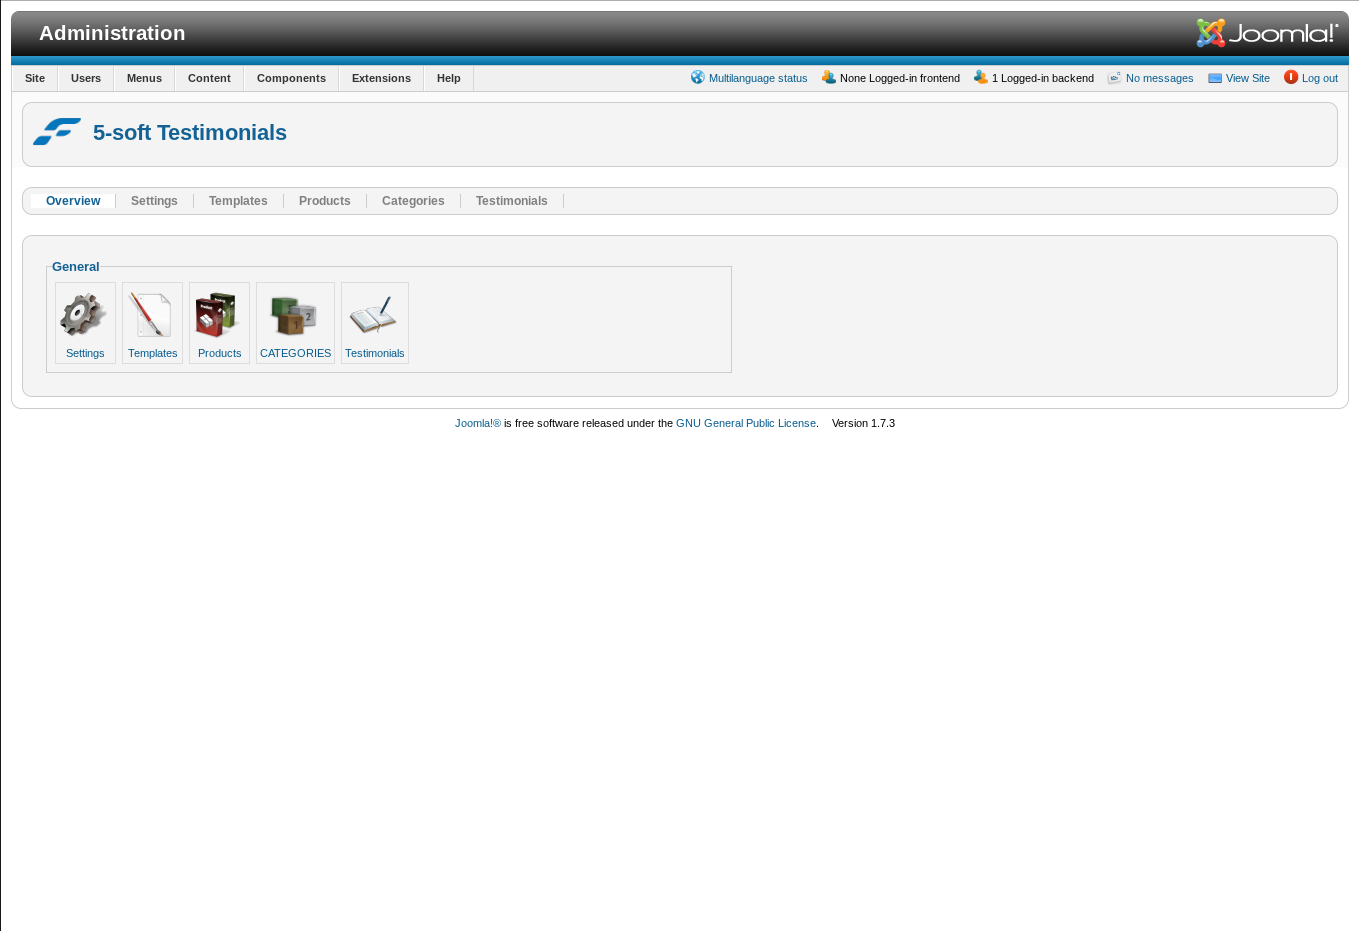Open the CATEGORIES cubes icon
The height and width of the screenshot is (931, 1359).
click(294, 315)
